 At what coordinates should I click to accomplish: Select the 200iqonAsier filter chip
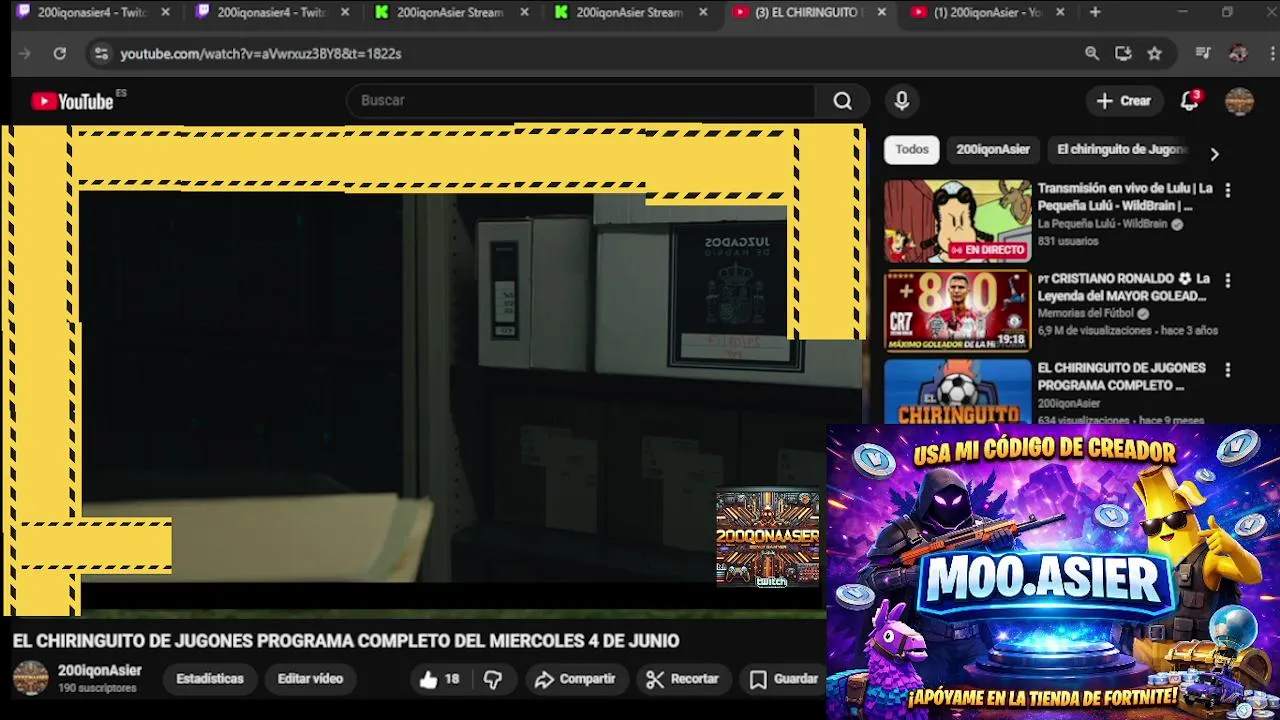pos(993,150)
